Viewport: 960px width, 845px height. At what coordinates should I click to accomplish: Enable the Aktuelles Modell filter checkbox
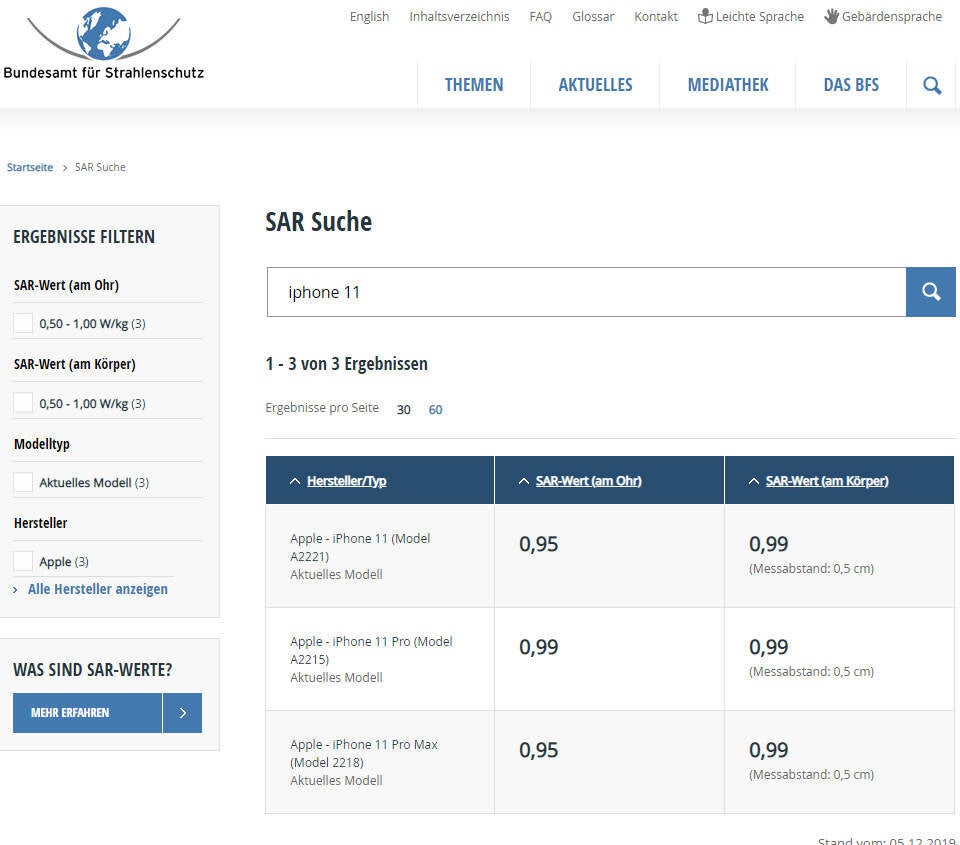point(23,482)
